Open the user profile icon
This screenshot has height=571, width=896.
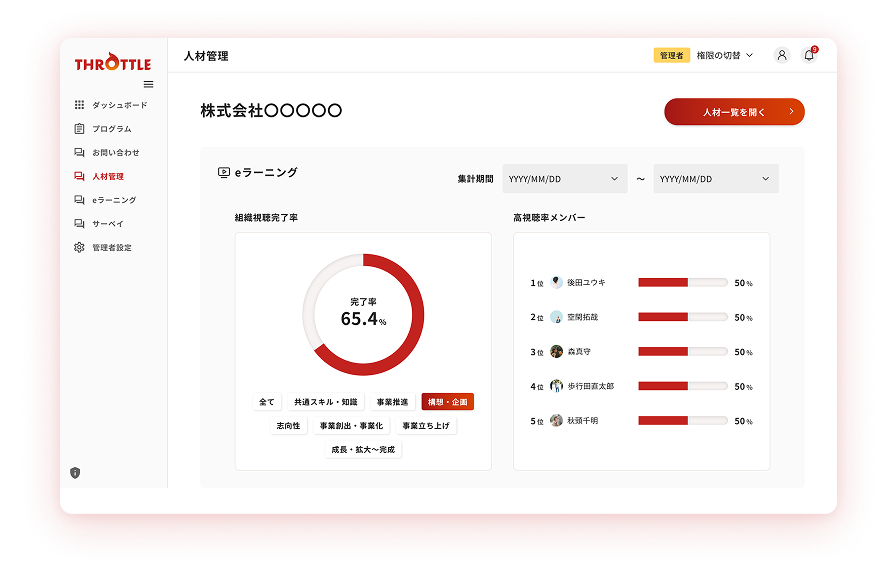782,55
